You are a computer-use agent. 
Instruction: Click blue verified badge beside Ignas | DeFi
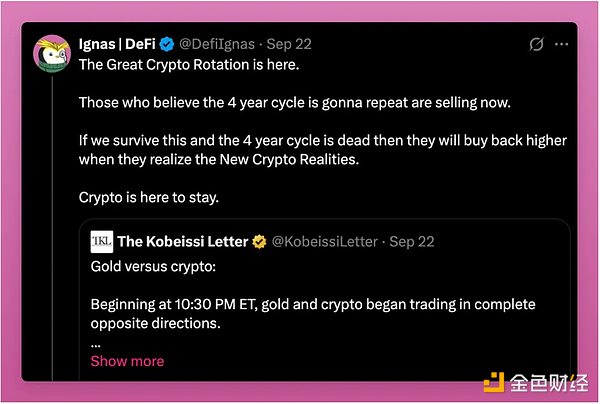pos(168,44)
